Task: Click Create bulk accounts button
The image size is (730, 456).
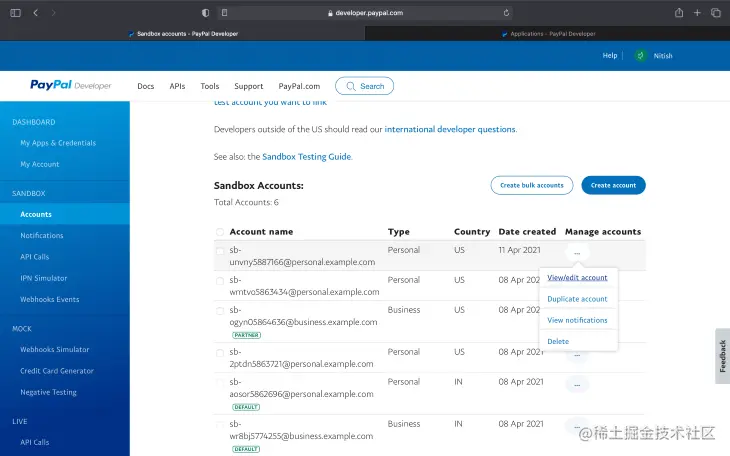Action: 532,185
